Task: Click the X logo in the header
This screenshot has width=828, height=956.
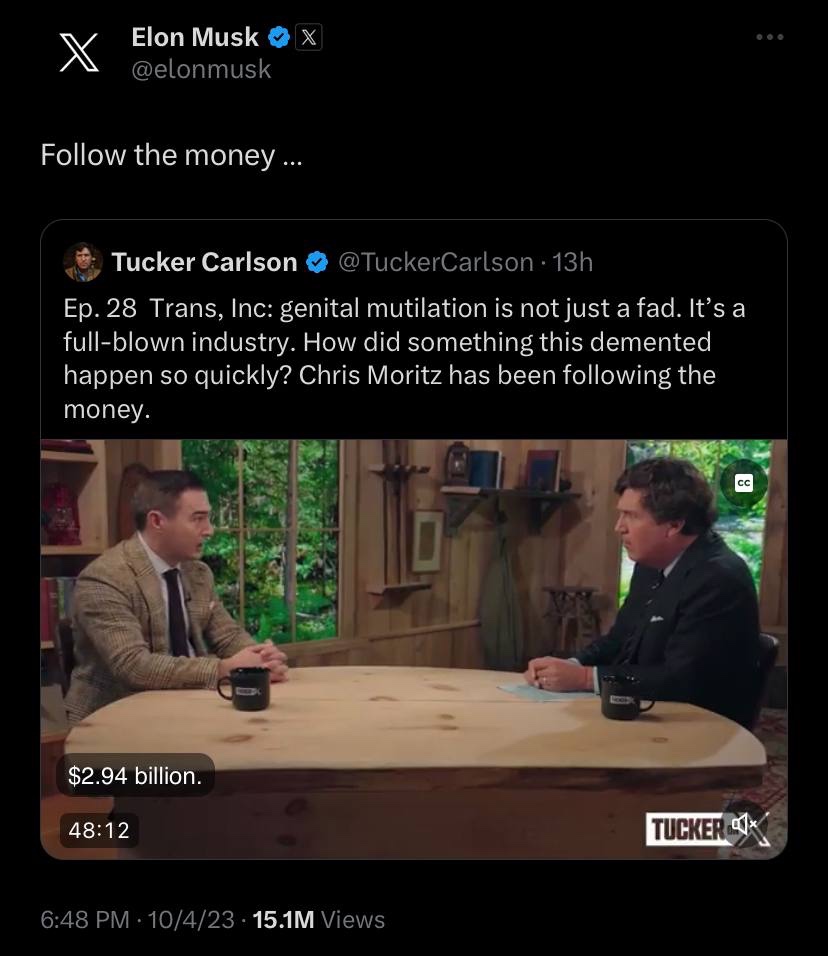Action: (80, 53)
